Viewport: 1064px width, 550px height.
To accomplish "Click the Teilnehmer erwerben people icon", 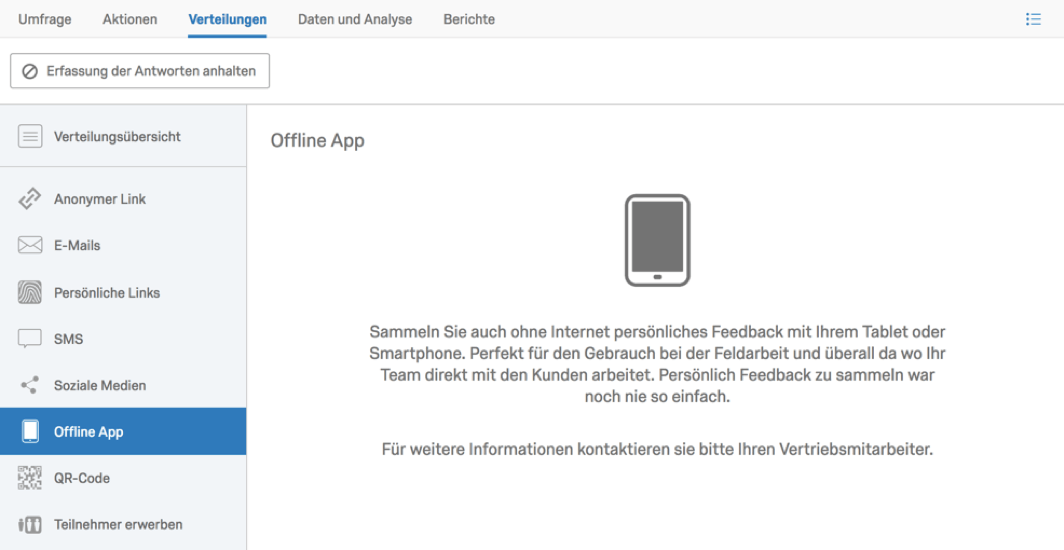I will pyautogui.click(x=30, y=524).
